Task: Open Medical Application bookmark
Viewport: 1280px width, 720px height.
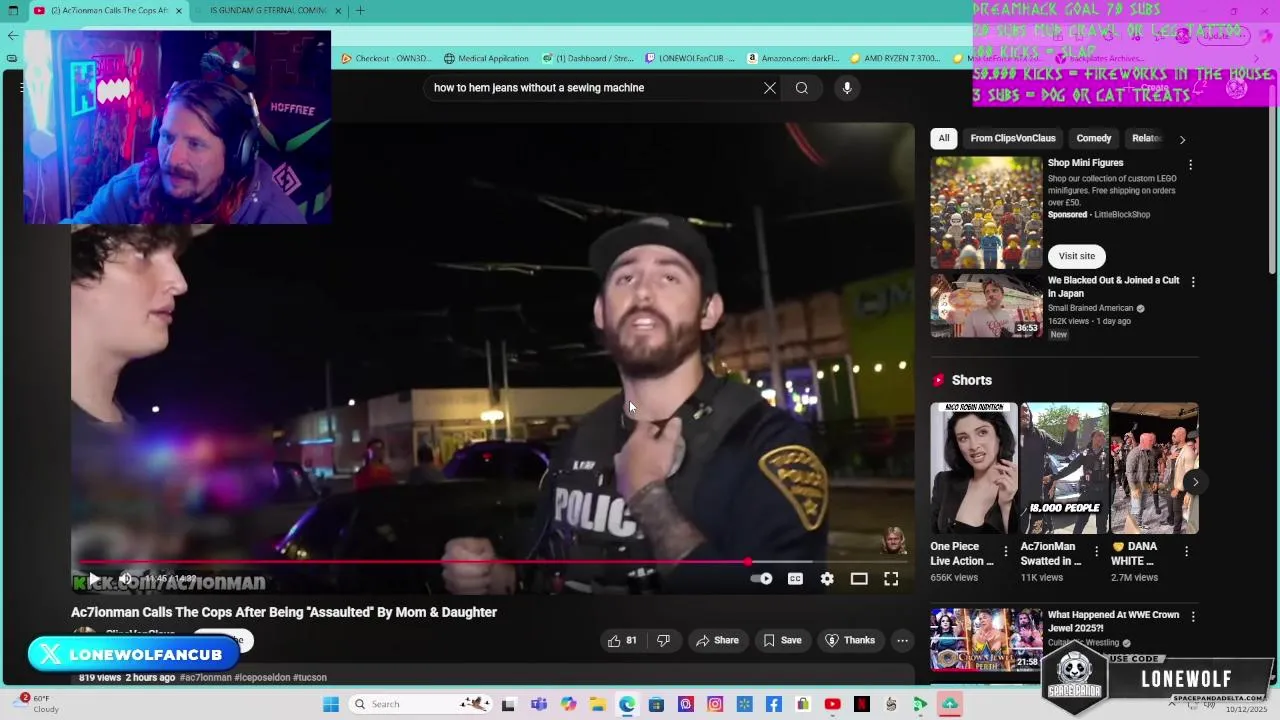Action: [486, 58]
